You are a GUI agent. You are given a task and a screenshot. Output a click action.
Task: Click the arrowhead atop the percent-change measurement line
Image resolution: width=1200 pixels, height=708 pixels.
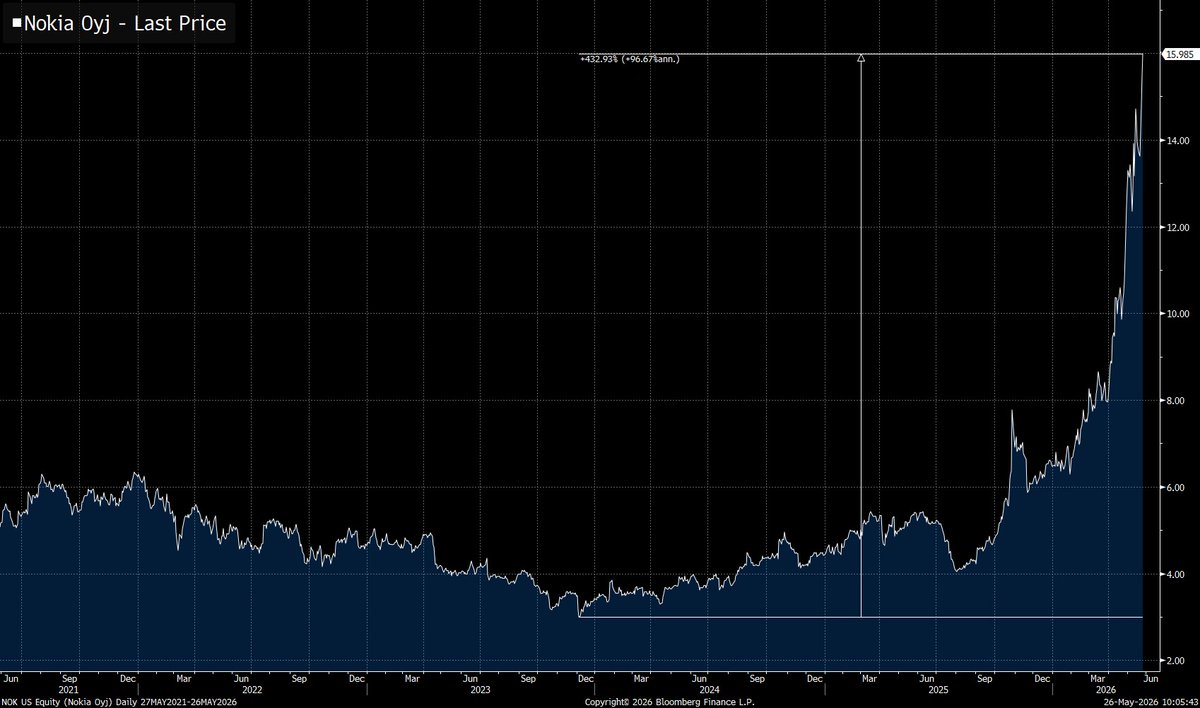(x=861, y=59)
